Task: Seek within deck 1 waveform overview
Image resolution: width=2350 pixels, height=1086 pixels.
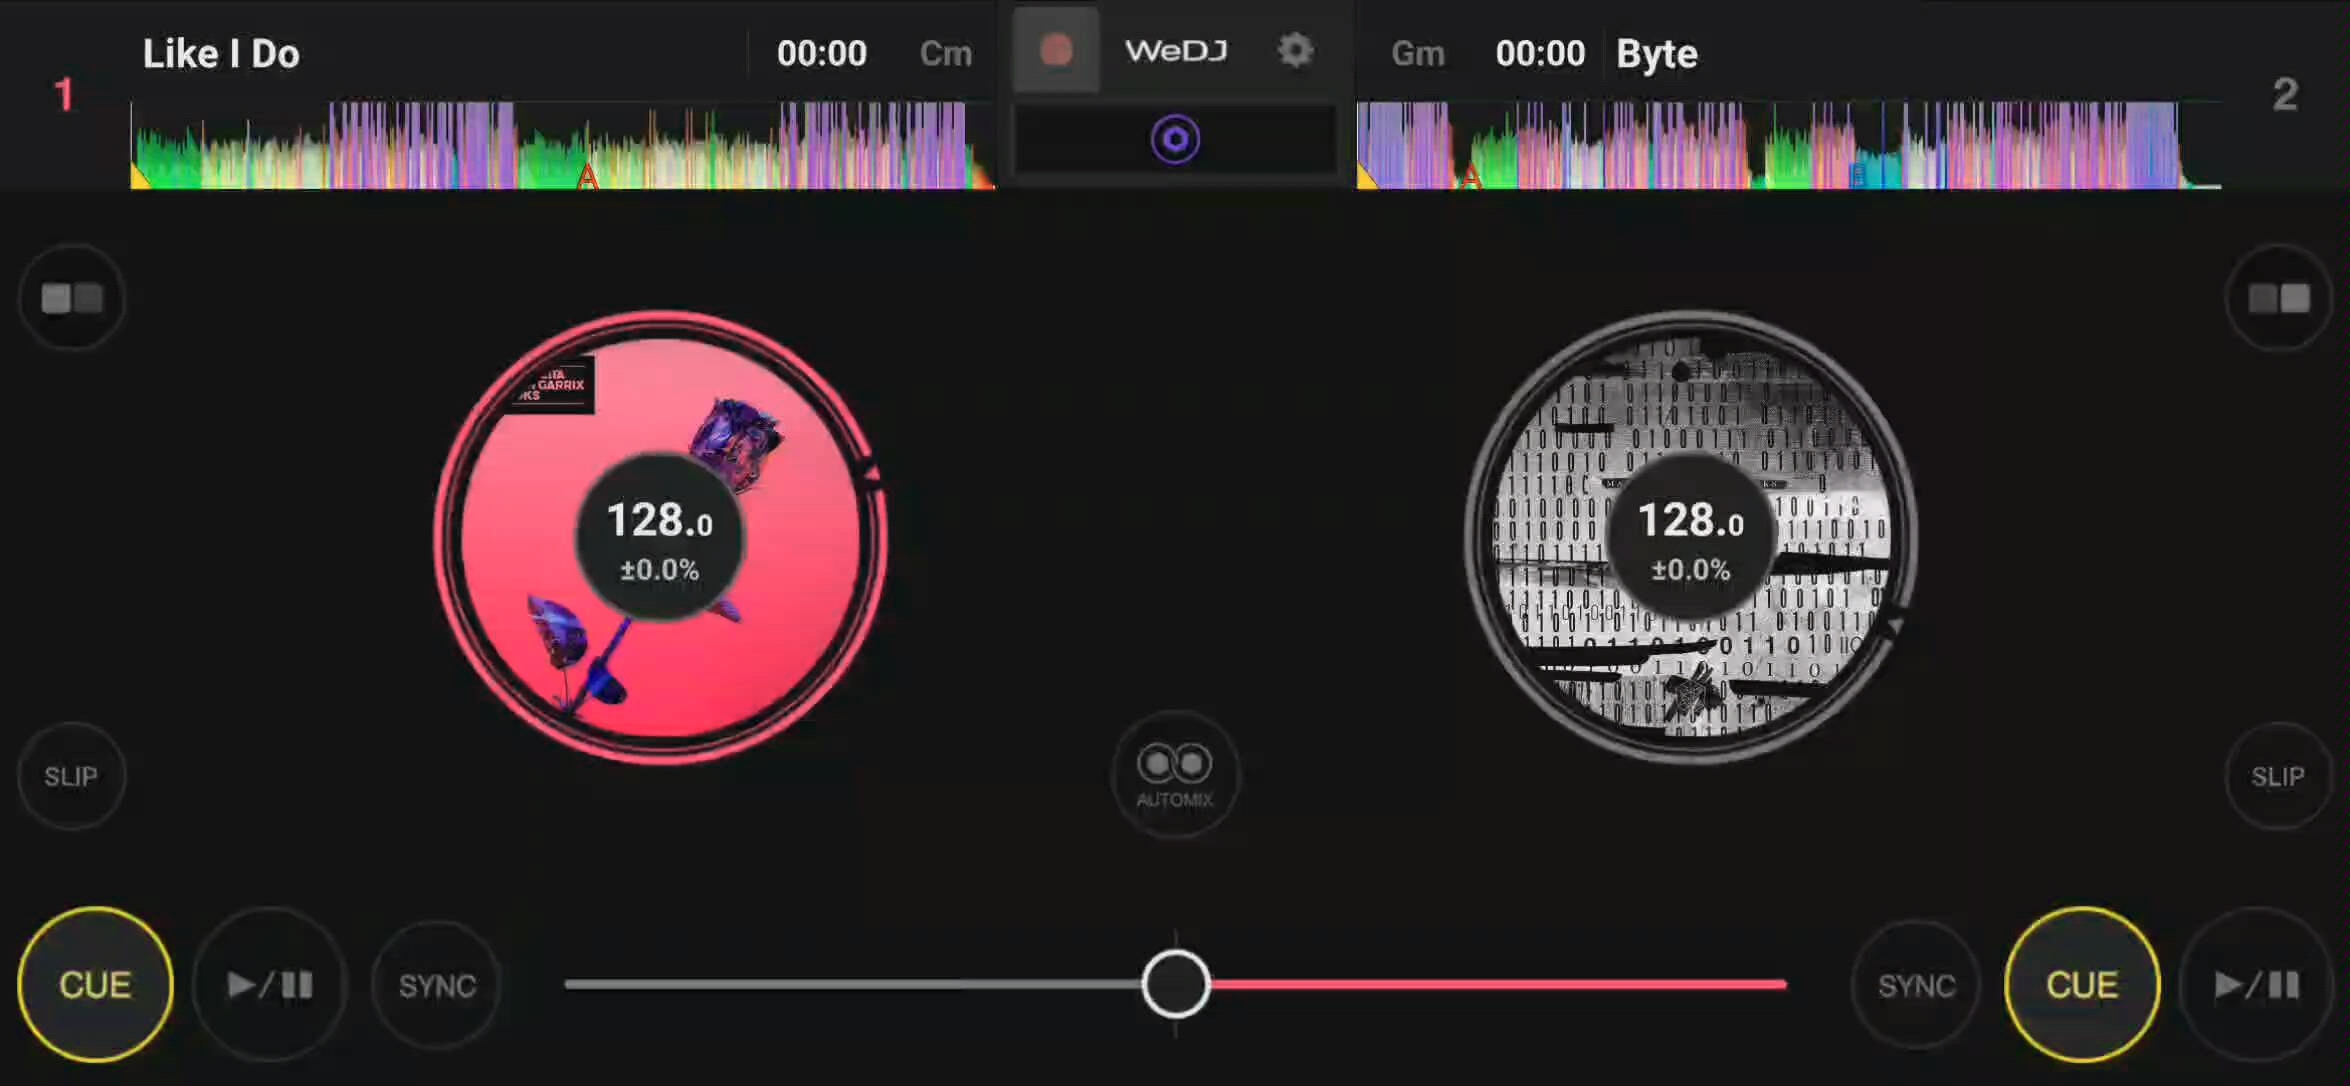Action: [x=562, y=145]
